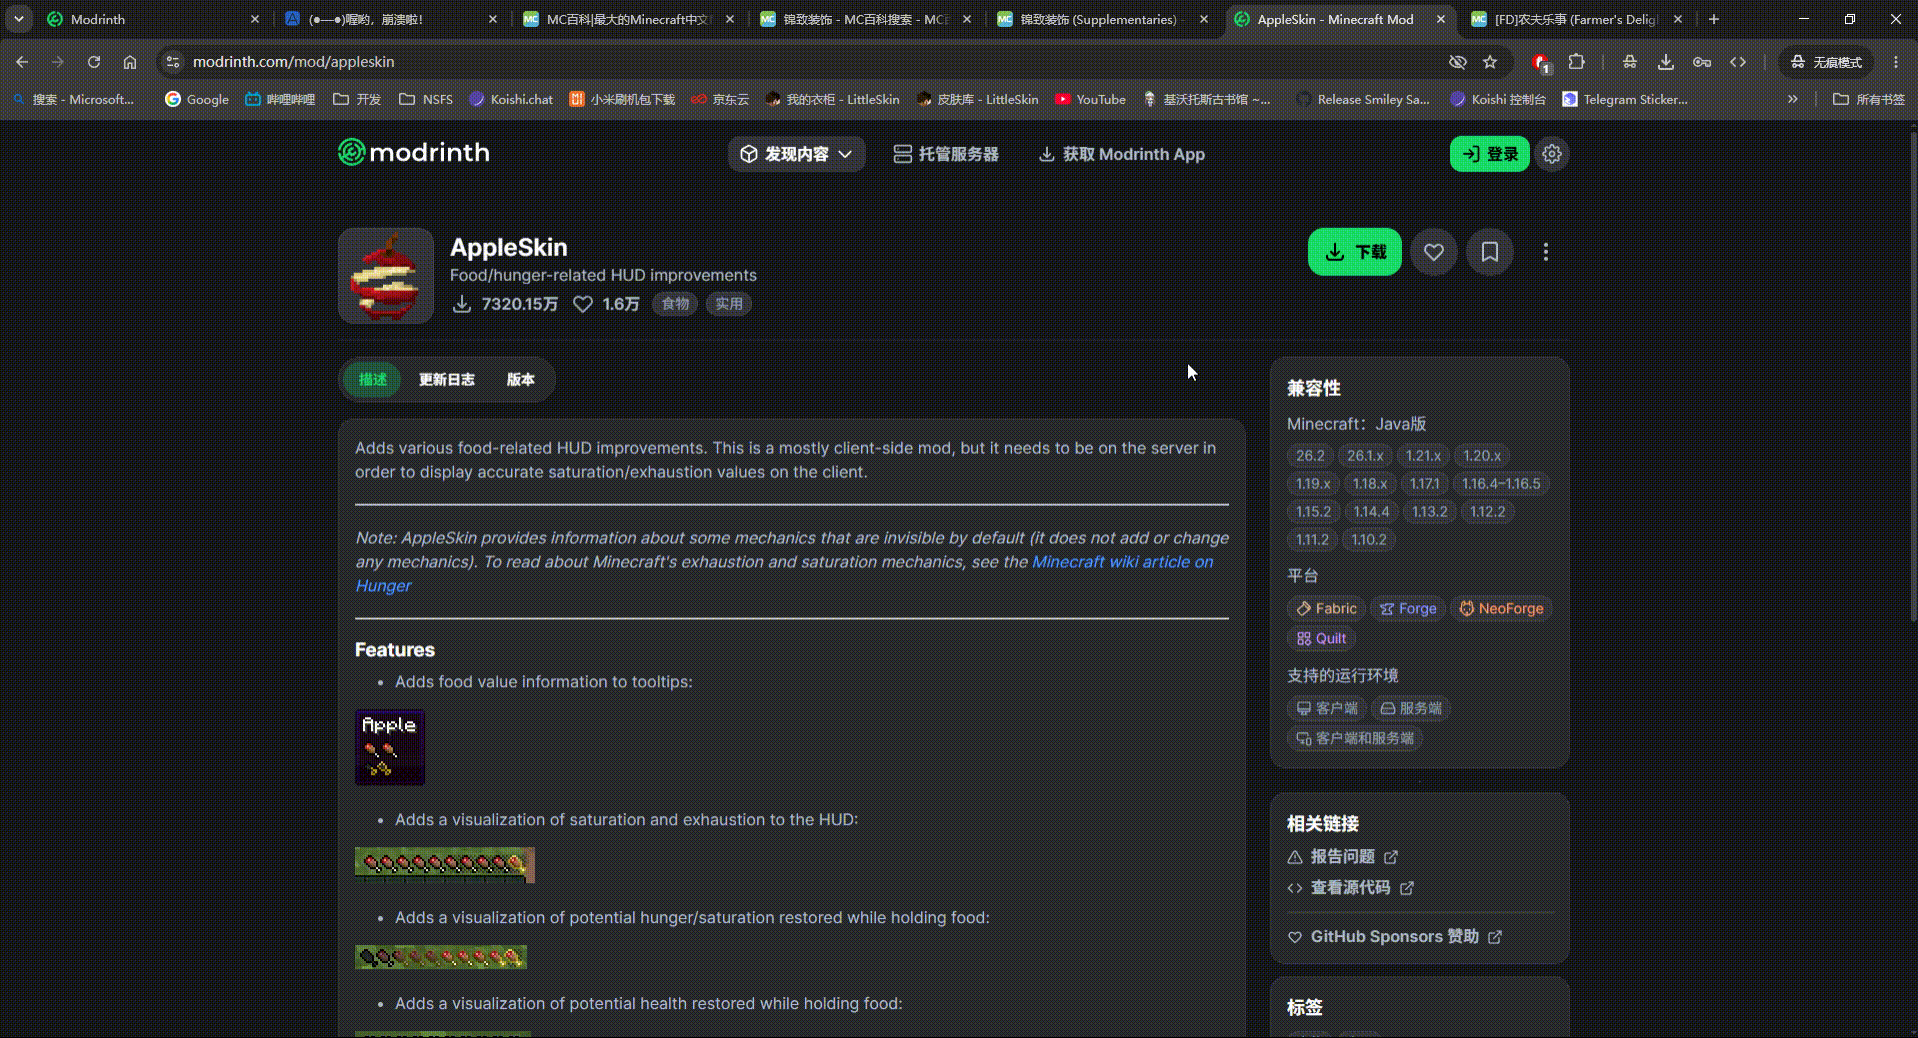The height and width of the screenshot is (1038, 1918).
Task: Select version tag 26.2
Action: tap(1310, 456)
